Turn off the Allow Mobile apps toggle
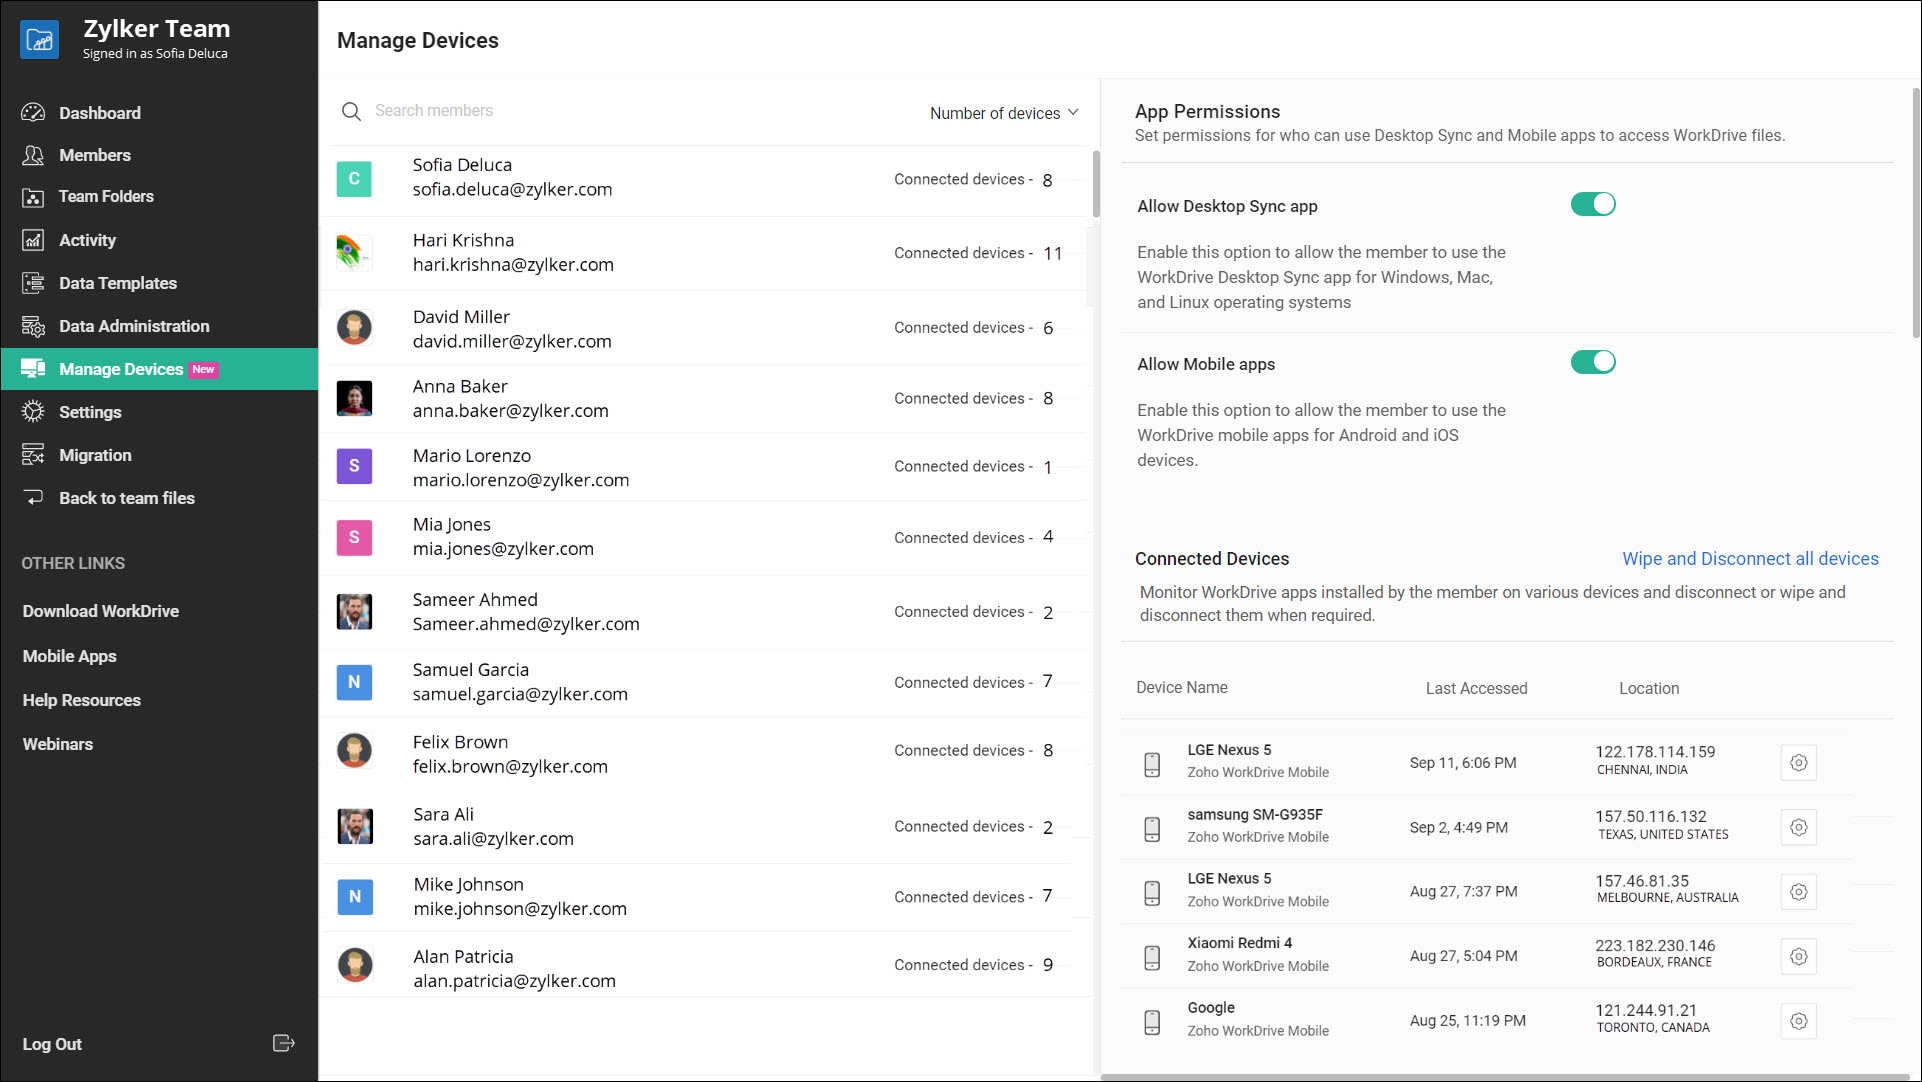The image size is (1922, 1082). coord(1592,362)
